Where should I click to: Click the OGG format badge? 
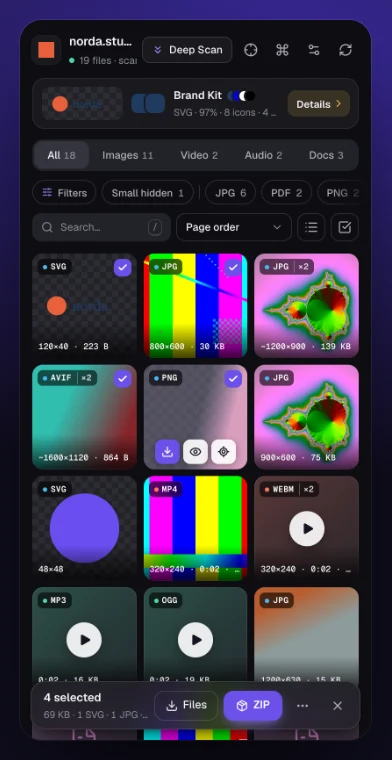165,600
